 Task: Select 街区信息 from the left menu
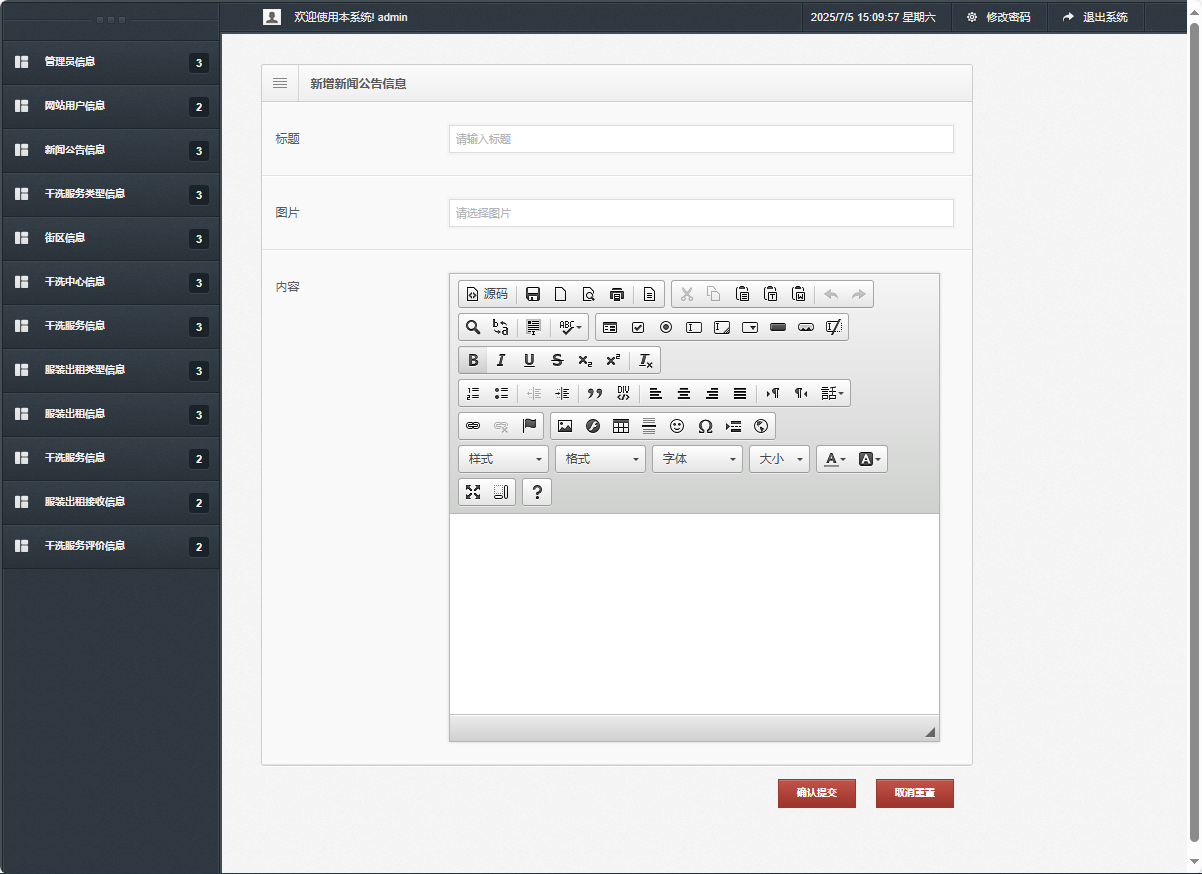click(x=65, y=238)
